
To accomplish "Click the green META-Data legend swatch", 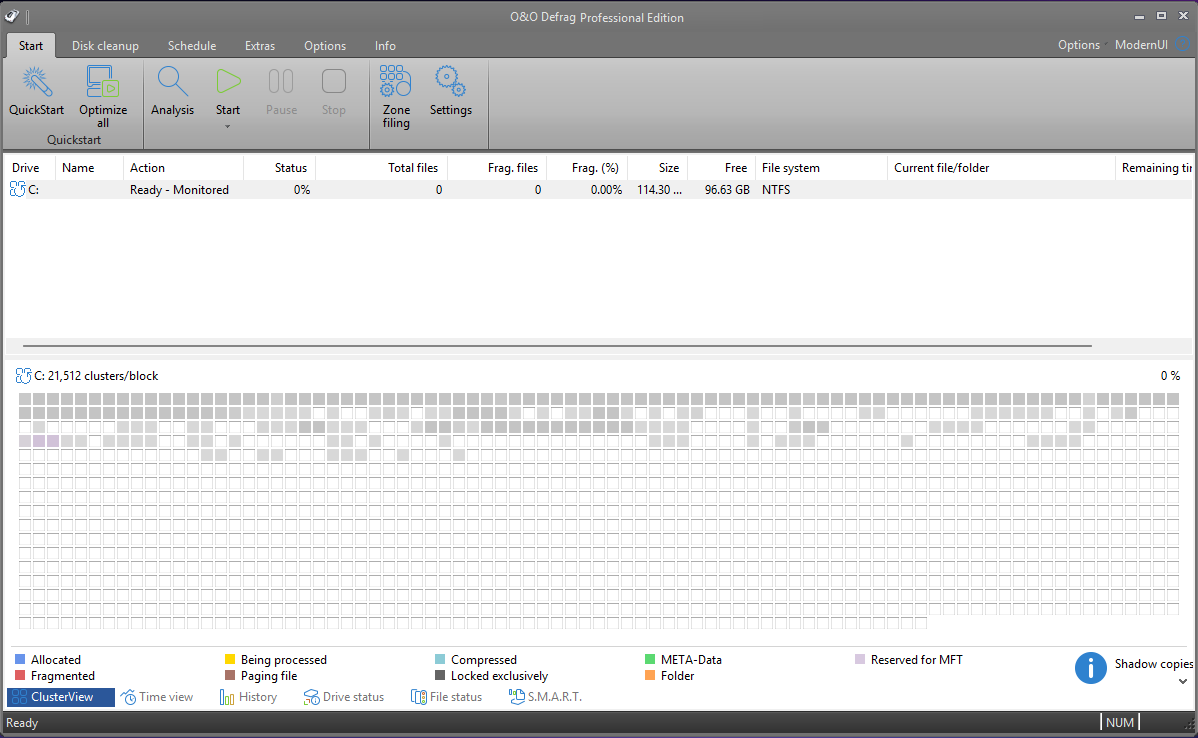I will point(650,659).
